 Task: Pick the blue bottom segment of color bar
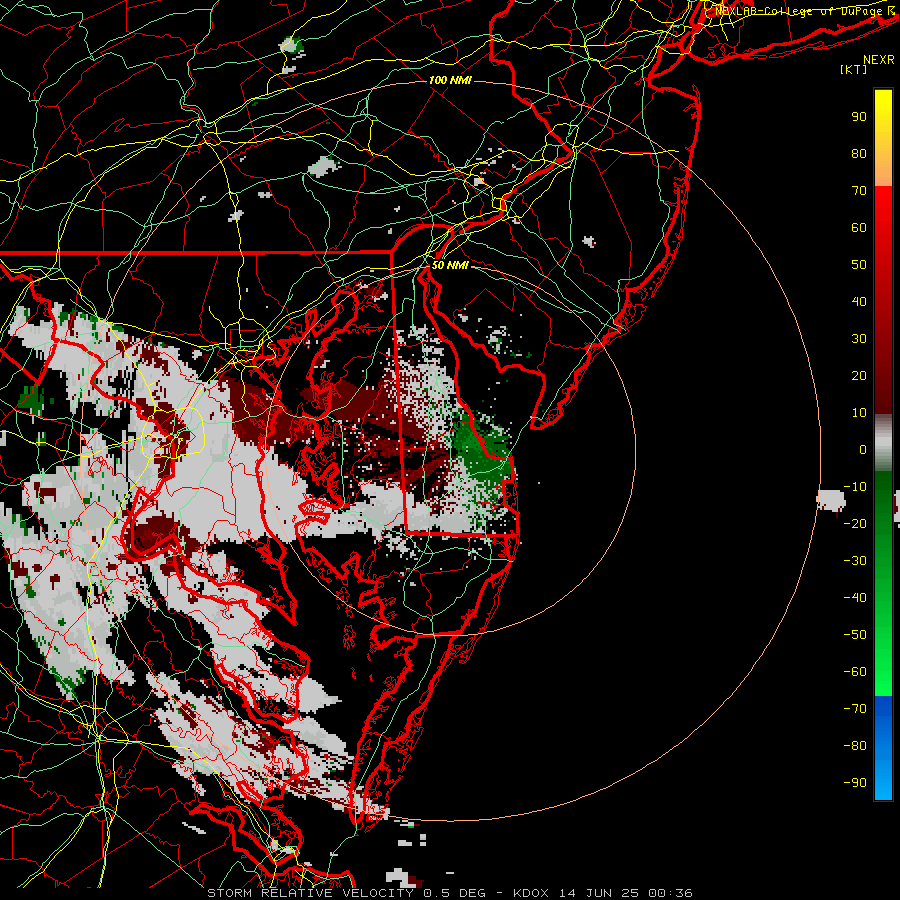[x=883, y=747]
